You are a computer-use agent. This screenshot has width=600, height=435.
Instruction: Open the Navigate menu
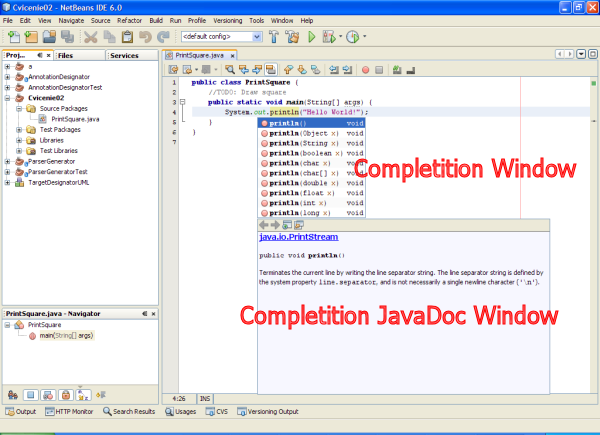click(71, 21)
